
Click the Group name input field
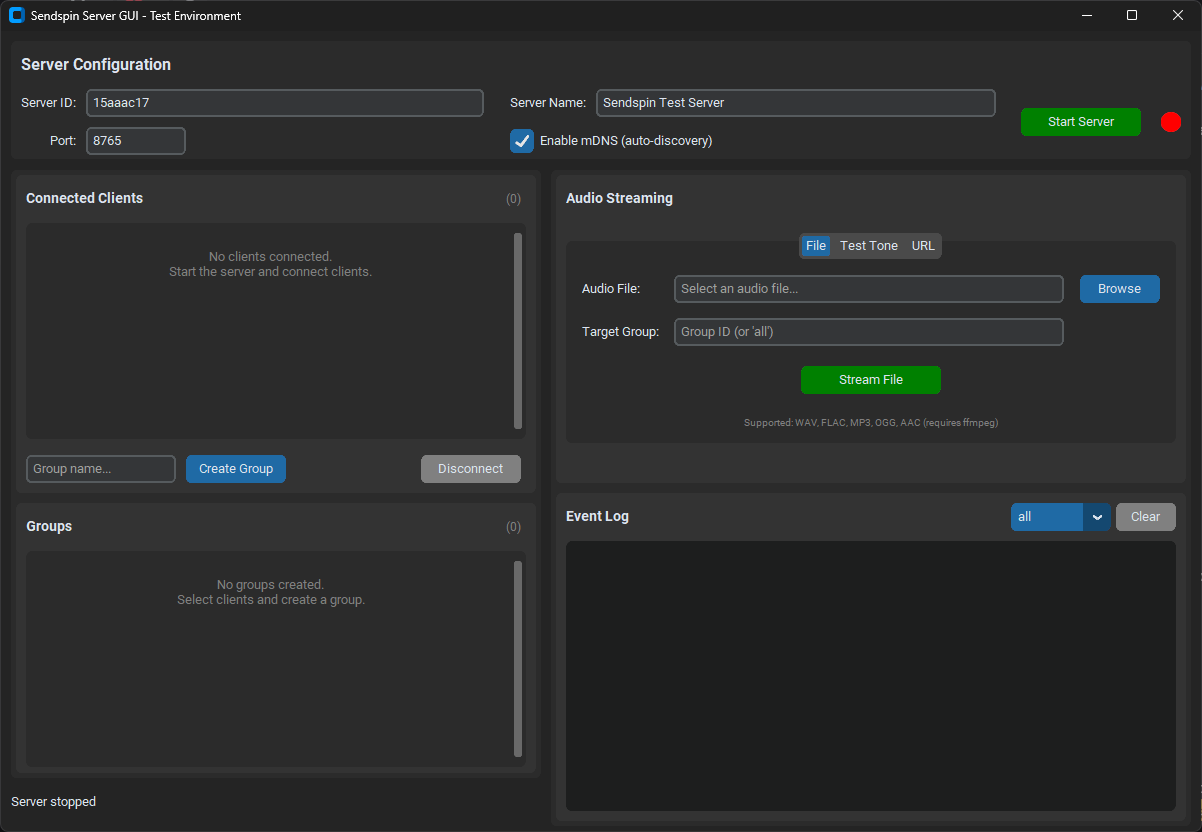pos(101,469)
